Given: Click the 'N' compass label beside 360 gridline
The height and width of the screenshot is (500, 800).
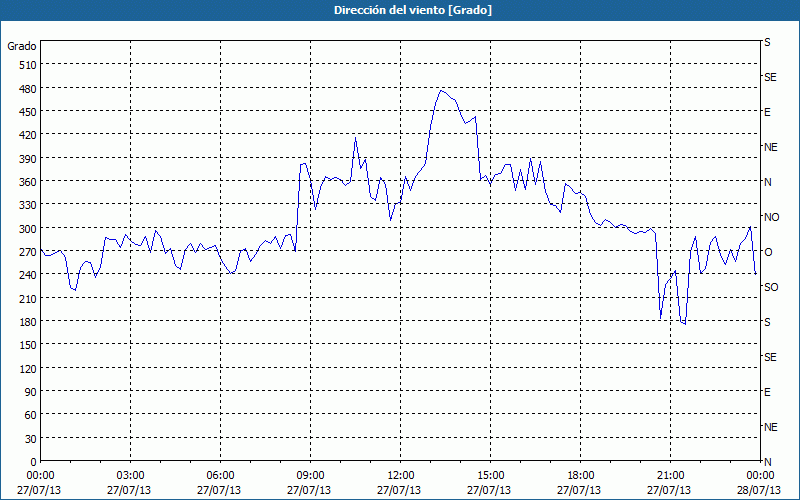Looking at the screenshot, I should click(767, 182).
